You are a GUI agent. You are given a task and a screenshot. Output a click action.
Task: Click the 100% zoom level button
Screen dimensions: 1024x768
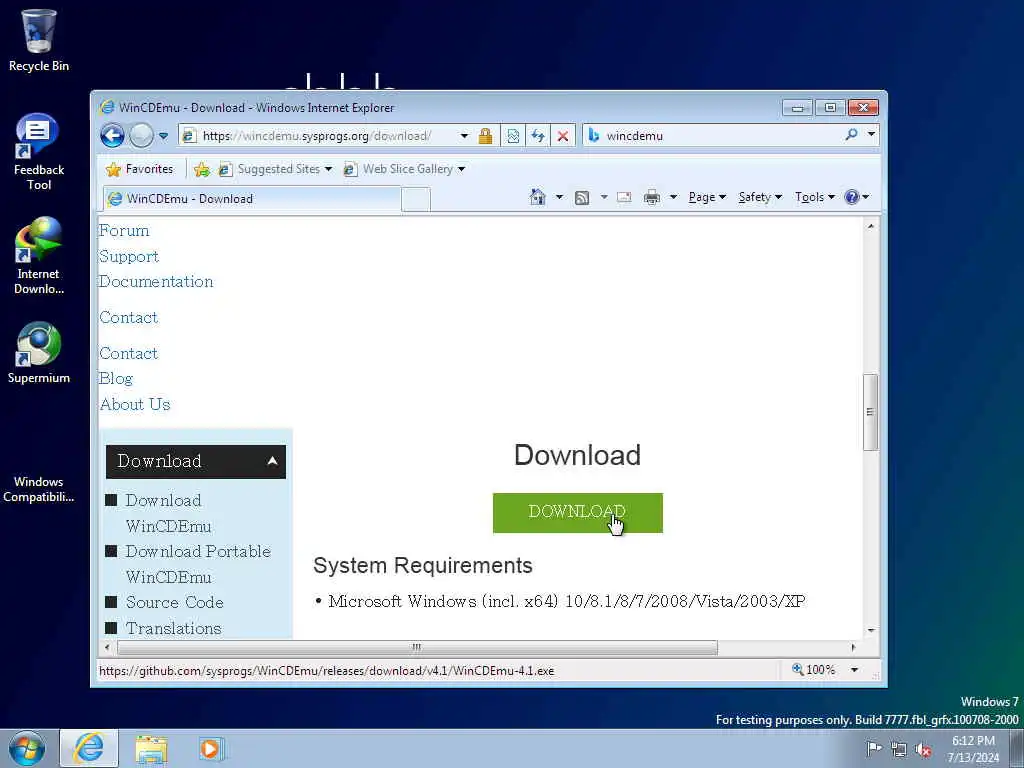point(814,670)
